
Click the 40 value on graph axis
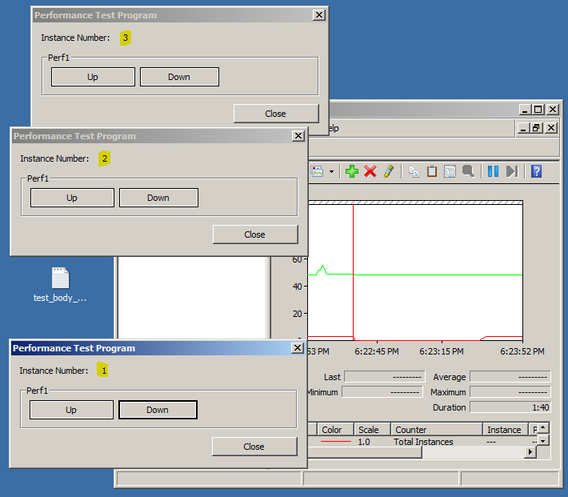297,287
